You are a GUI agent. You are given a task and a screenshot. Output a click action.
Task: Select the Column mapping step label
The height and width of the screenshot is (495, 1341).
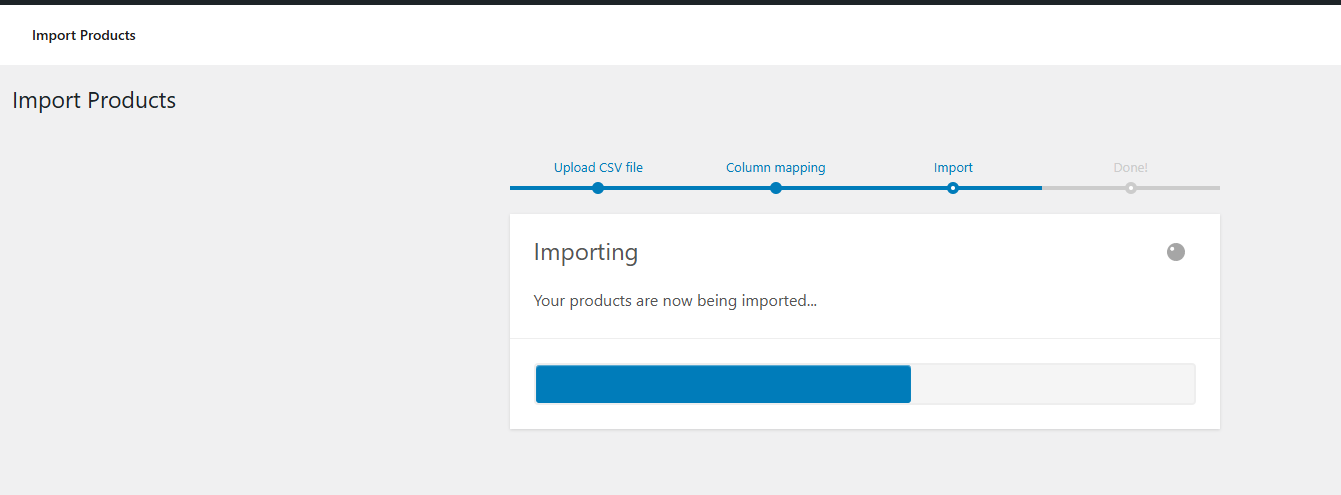click(776, 168)
